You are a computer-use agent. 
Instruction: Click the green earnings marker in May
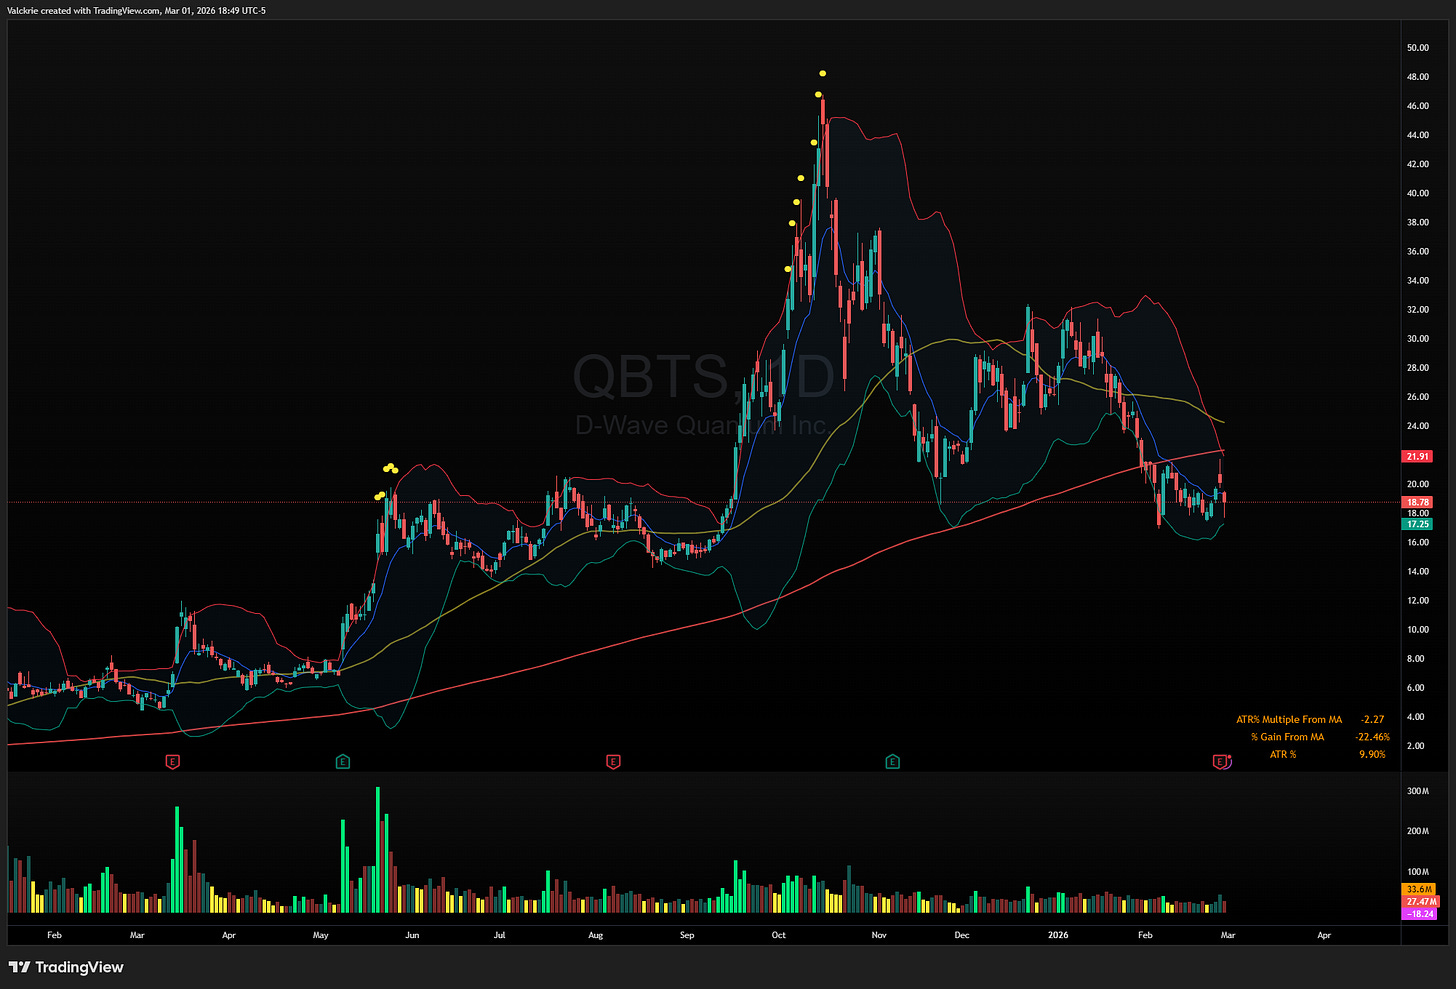tap(343, 762)
